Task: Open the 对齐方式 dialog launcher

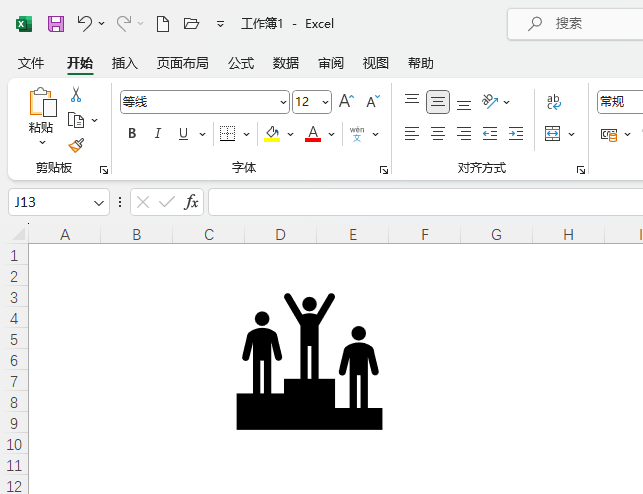Action: [581, 170]
